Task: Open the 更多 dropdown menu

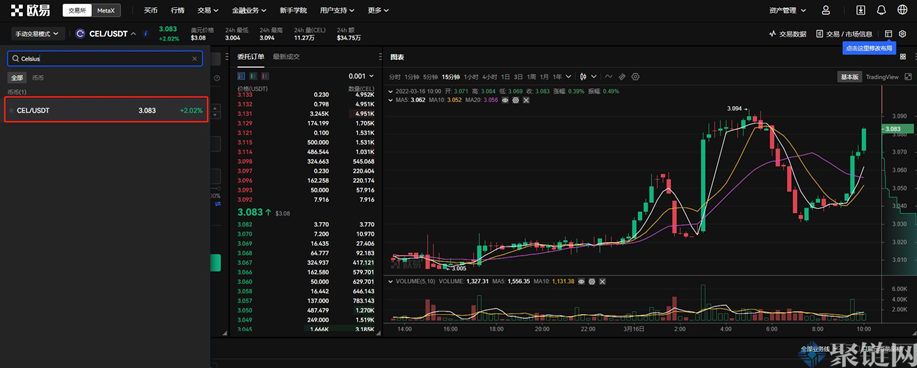Action: point(378,10)
